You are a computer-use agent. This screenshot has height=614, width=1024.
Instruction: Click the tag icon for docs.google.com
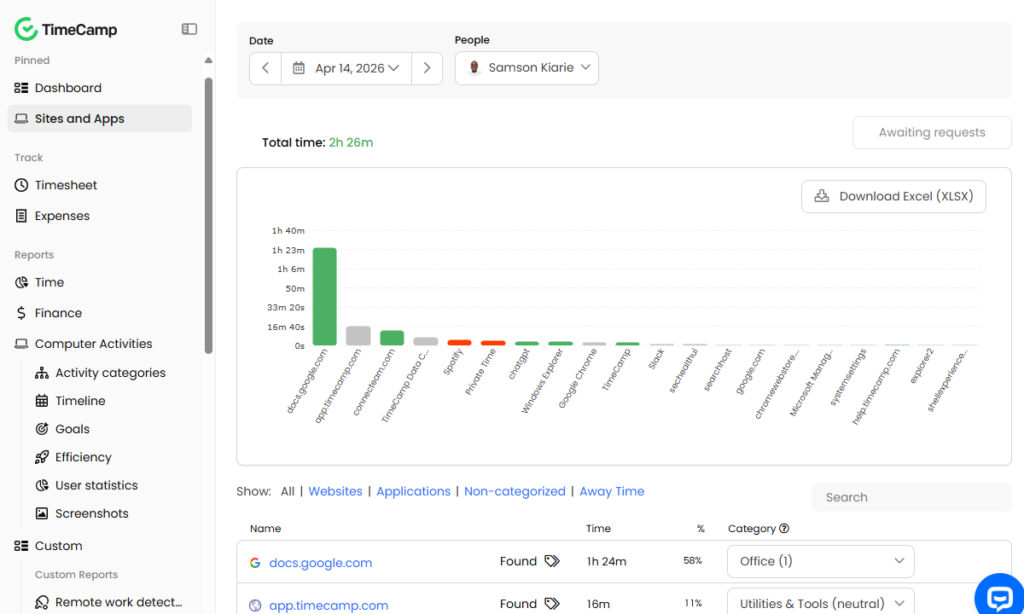[x=552, y=561]
